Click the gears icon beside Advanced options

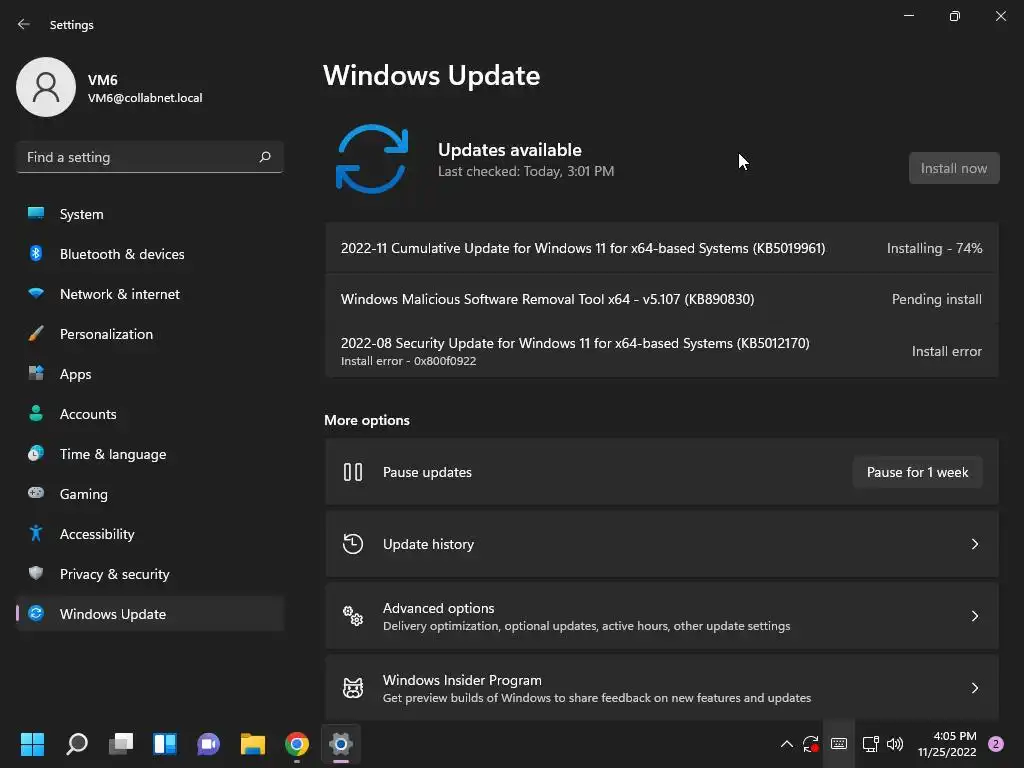353,616
